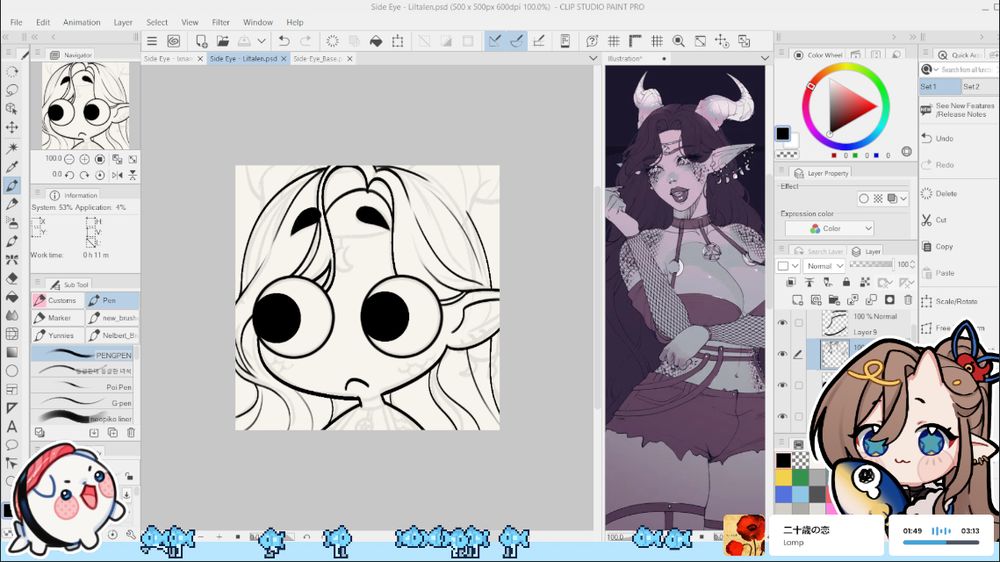Open the layer palette color dropdown
Screen dimensions: 1000x562
788,265
